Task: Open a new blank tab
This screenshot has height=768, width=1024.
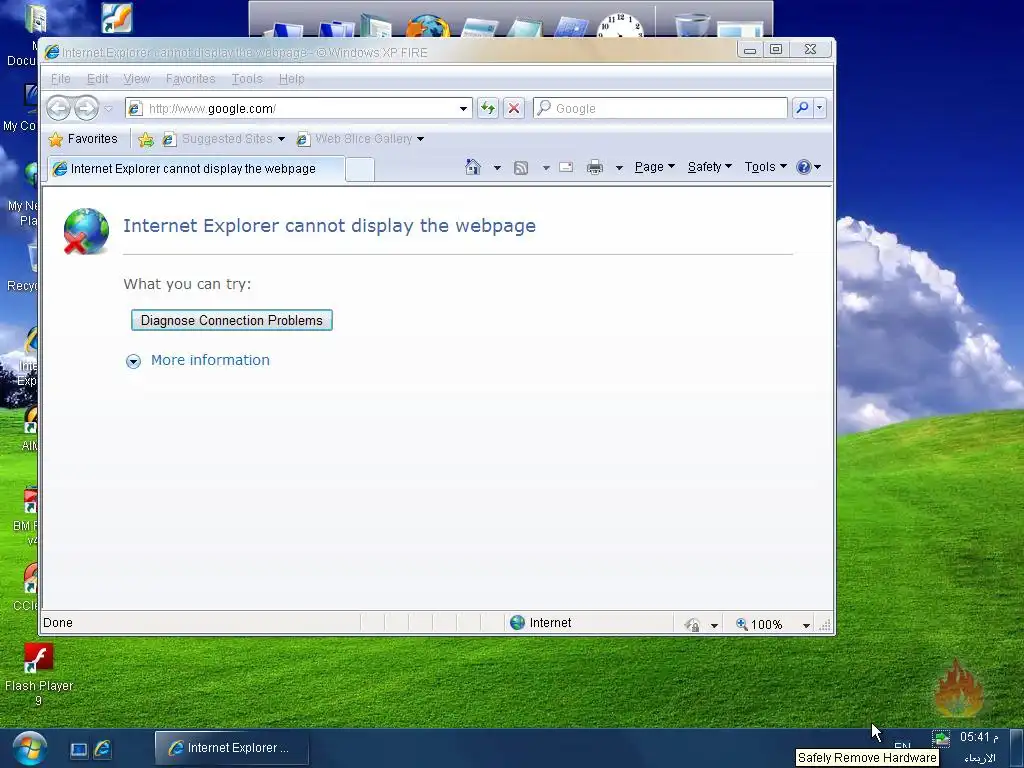Action: (360, 170)
